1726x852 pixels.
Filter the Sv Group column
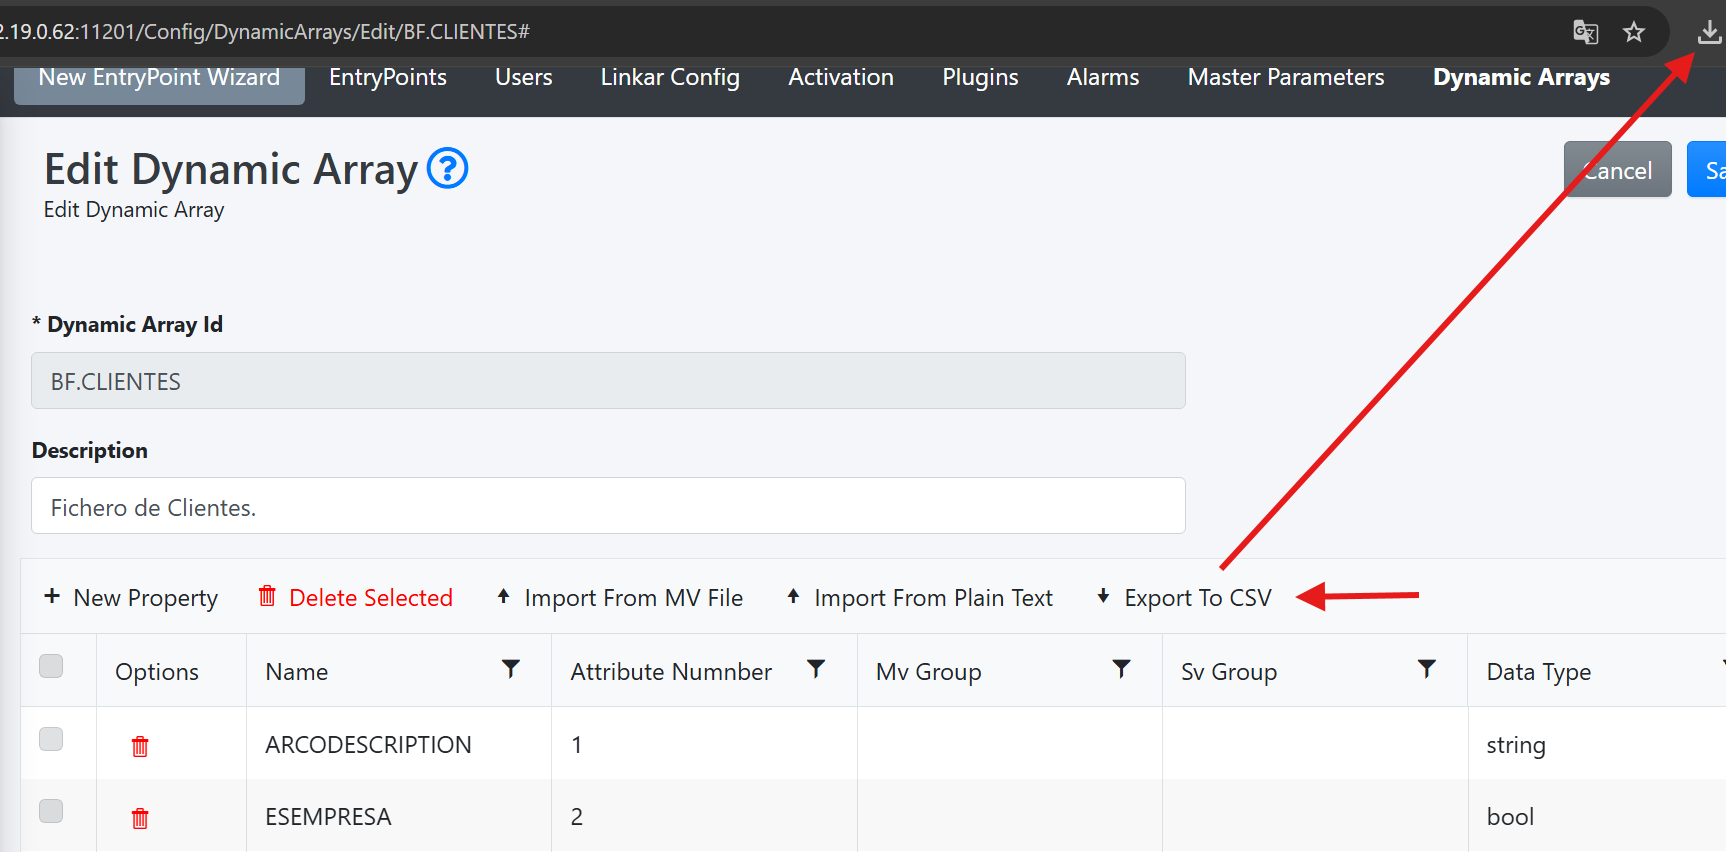coord(1427,669)
